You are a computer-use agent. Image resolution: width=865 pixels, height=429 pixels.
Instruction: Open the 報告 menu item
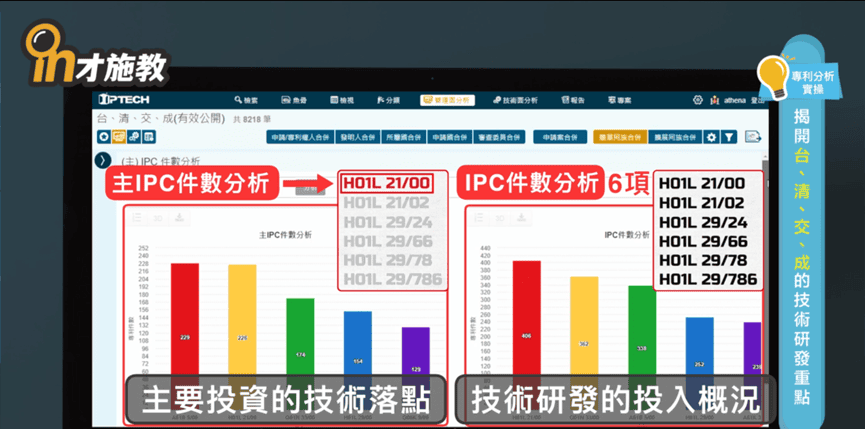tap(574, 100)
